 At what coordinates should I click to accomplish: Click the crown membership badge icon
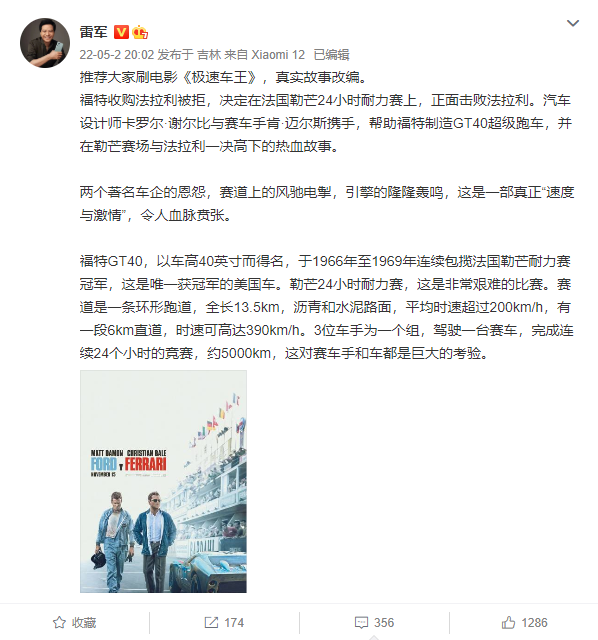[x=140, y=32]
